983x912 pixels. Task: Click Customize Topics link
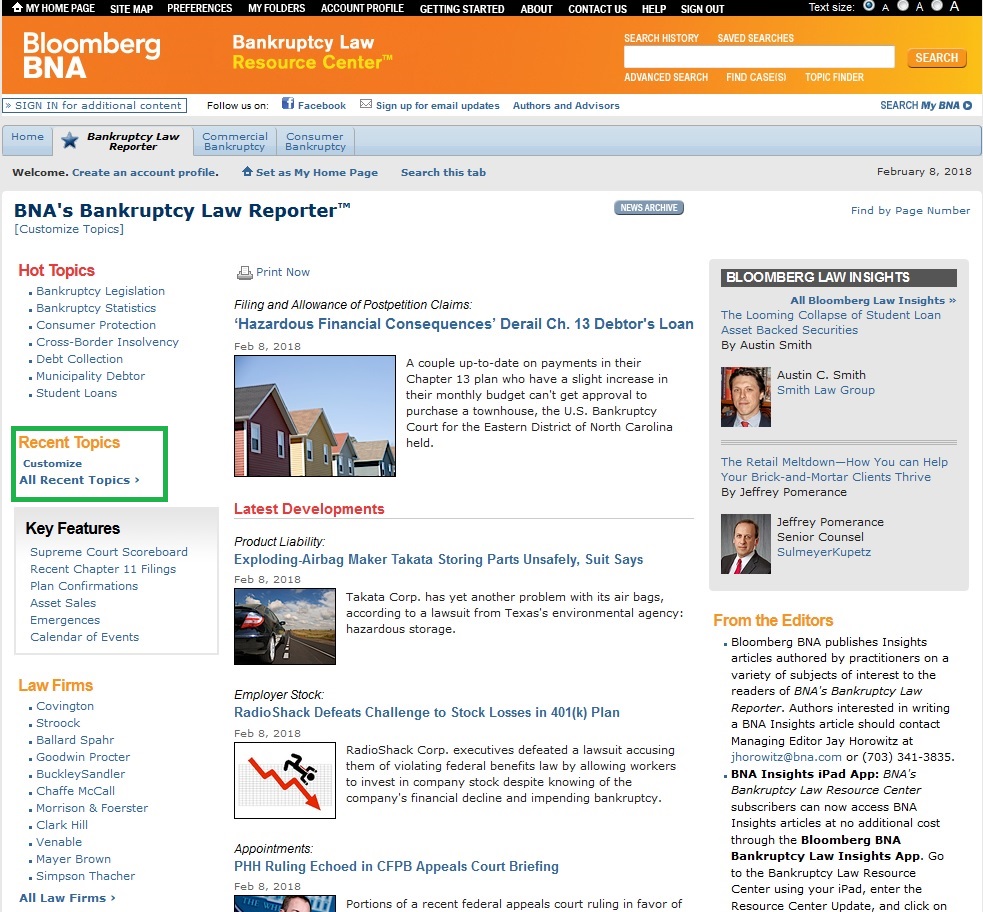coord(69,229)
